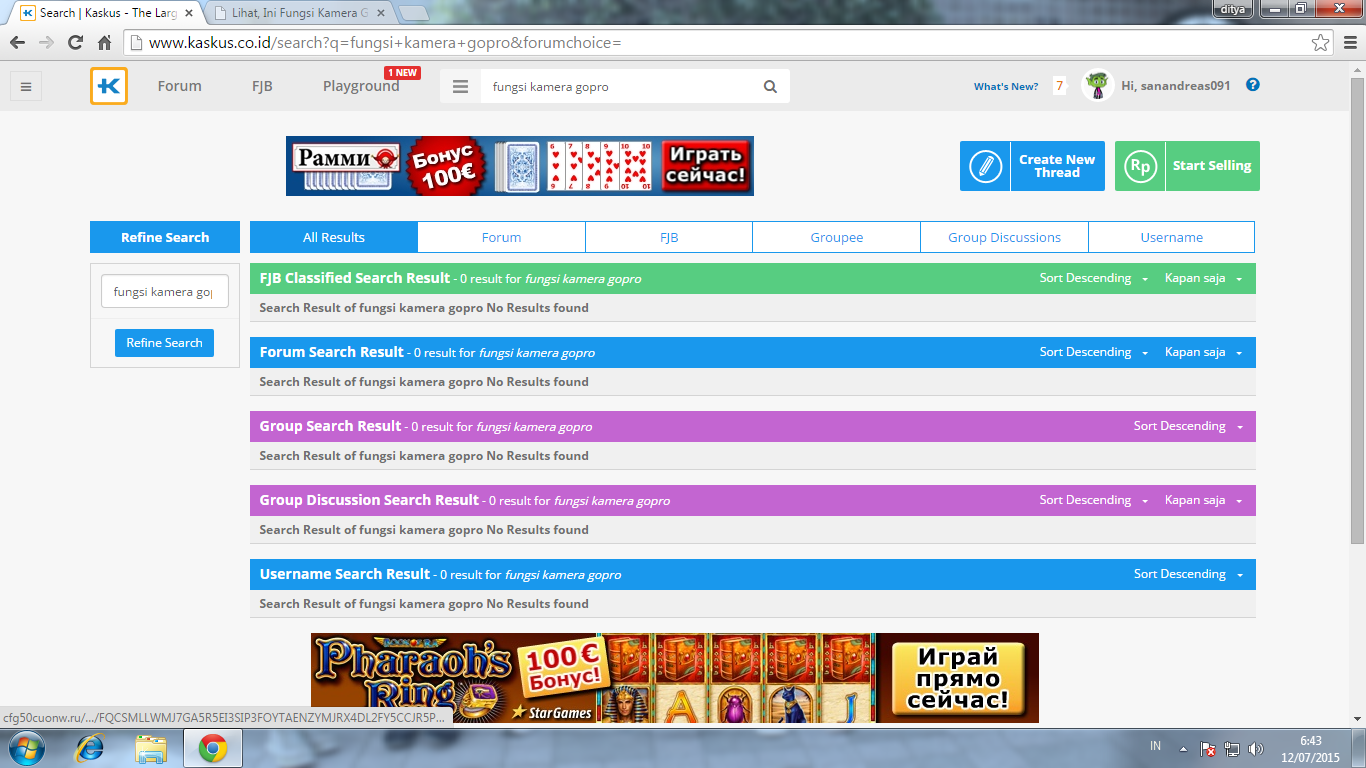1366x768 pixels.
Task: Focus the Refine Search text field
Action: click(x=165, y=292)
